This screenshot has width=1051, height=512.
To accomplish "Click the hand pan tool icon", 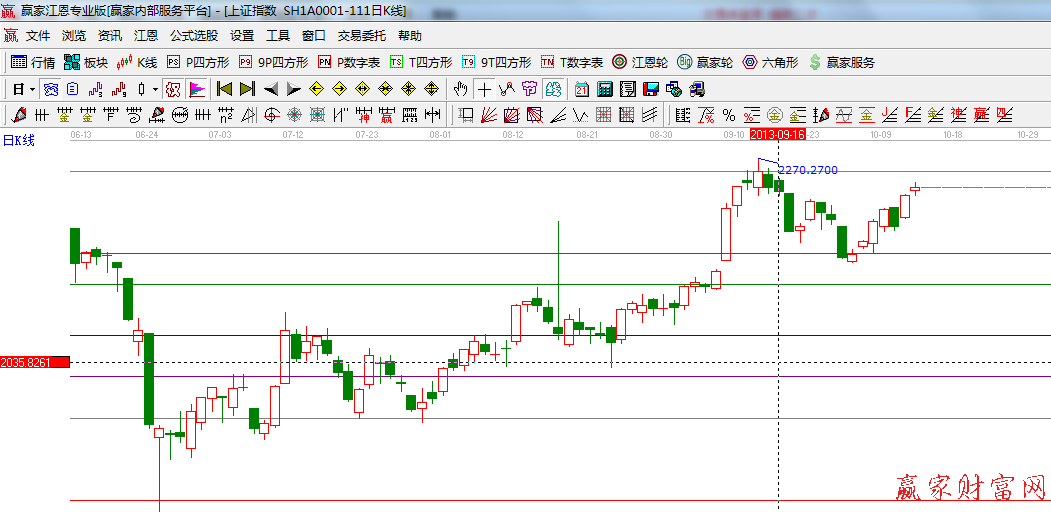I will pos(461,89).
